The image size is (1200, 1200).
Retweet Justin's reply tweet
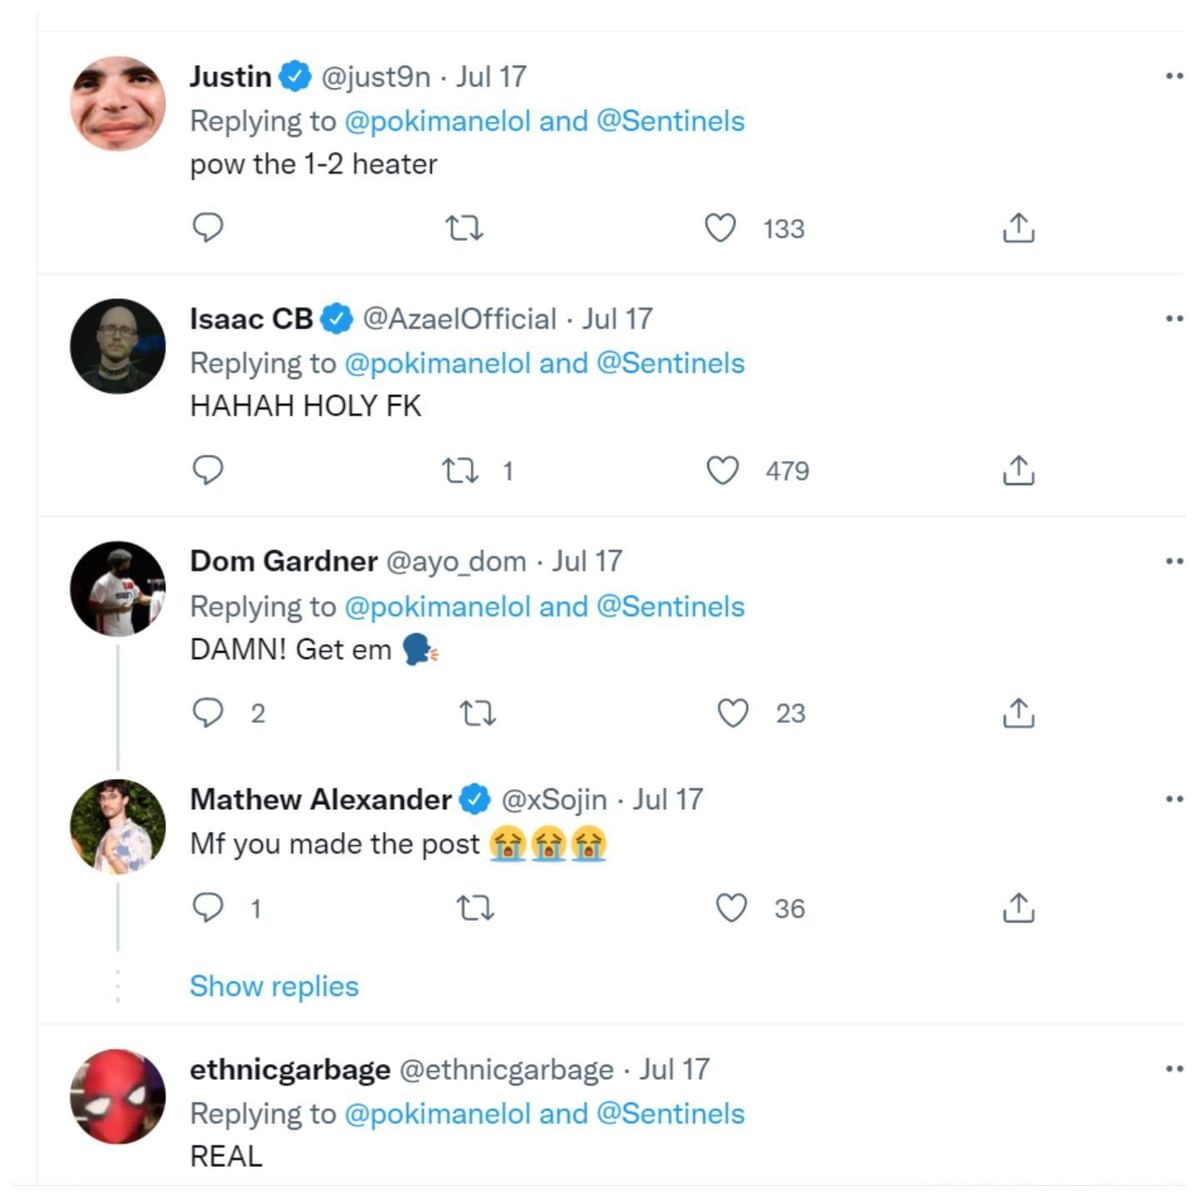tap(464, 229)
